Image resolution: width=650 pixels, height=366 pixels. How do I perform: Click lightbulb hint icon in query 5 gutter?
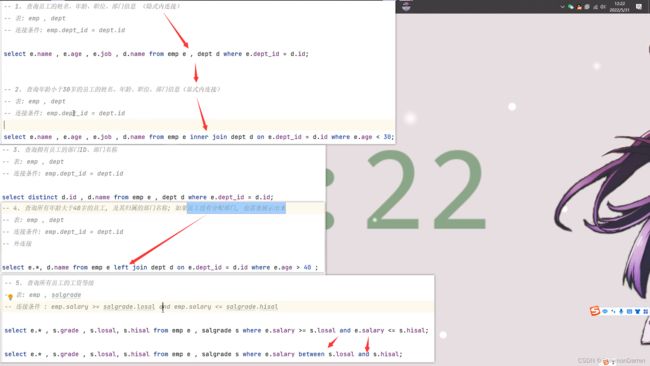coord(10,296)
